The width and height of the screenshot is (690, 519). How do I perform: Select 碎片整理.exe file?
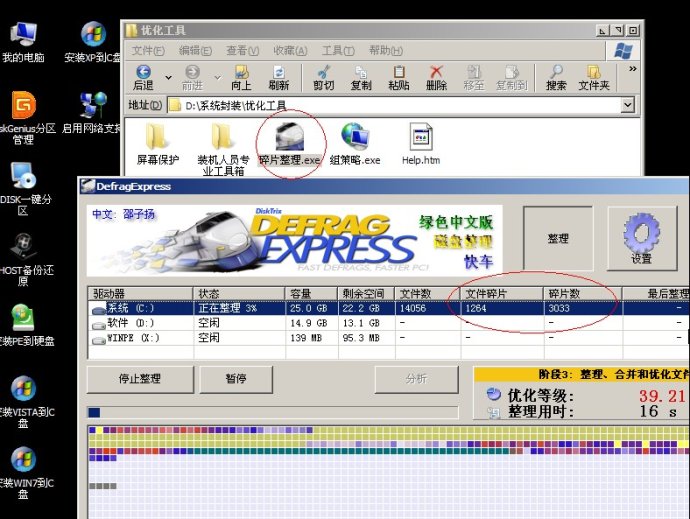[x=290, y=144]
